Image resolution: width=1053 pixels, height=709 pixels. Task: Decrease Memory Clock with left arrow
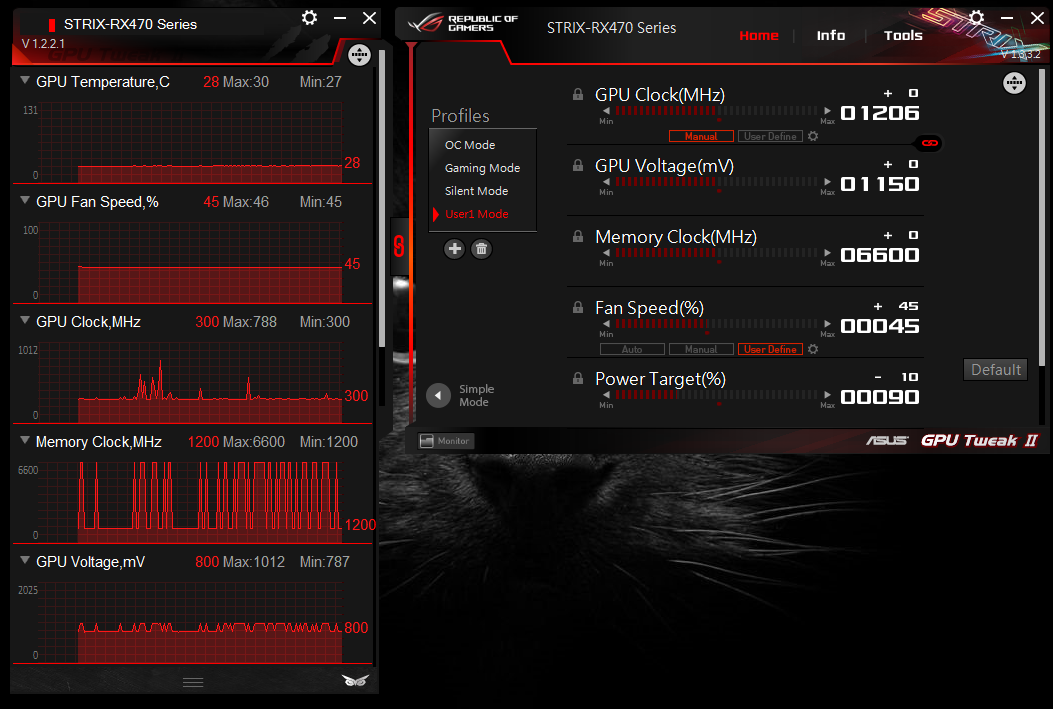606,253
